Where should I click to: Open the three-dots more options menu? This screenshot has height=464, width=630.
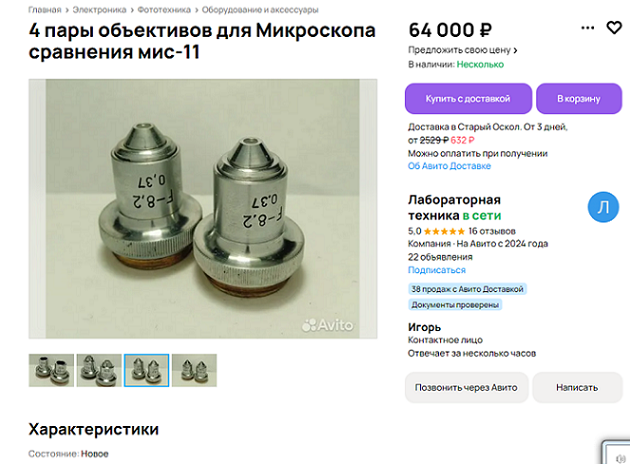pos(587,28)
